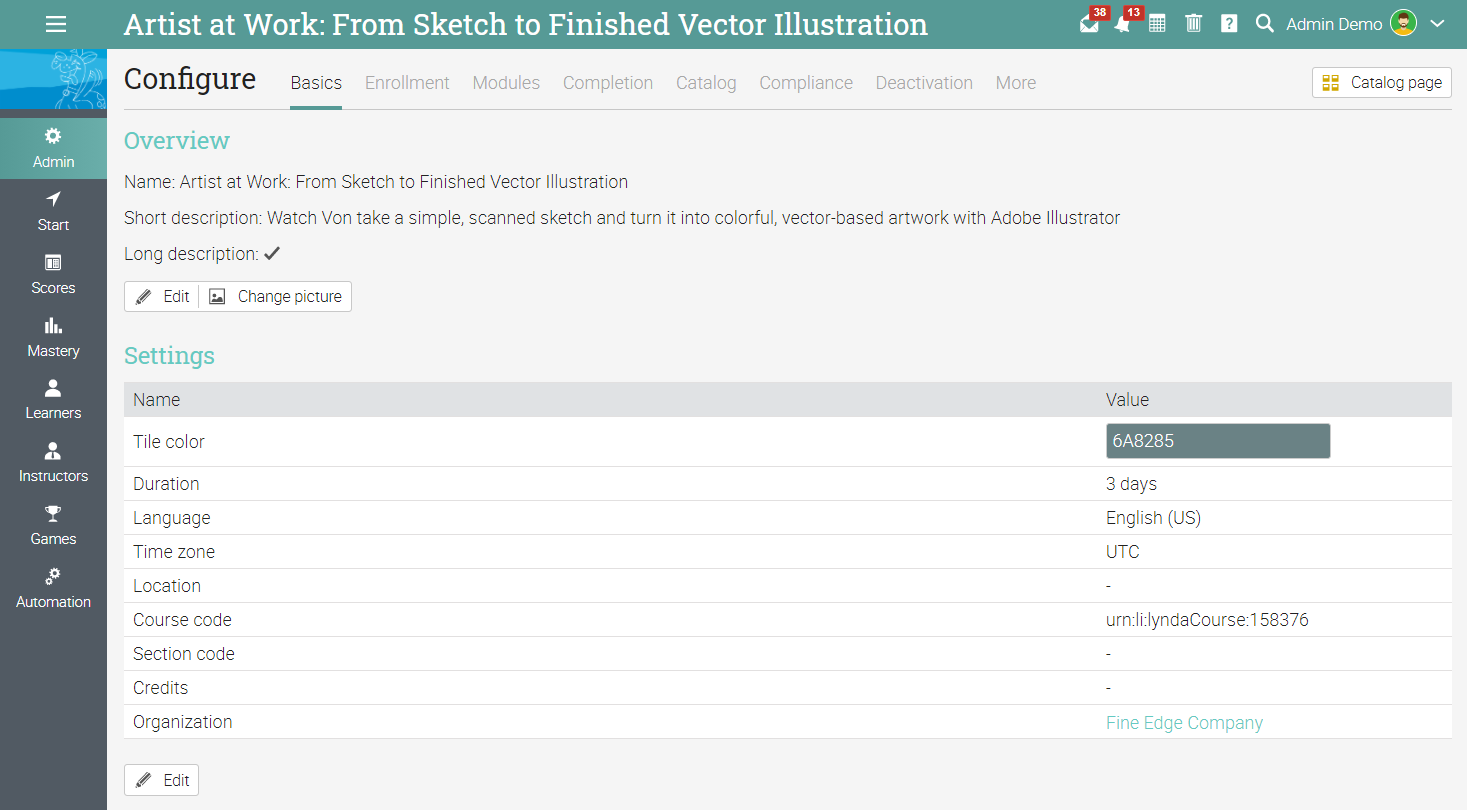Open messages envelope icon with 38 badge
Image resolution: width=1467 pixels, height=810 pixels.
pos(1090,23)
